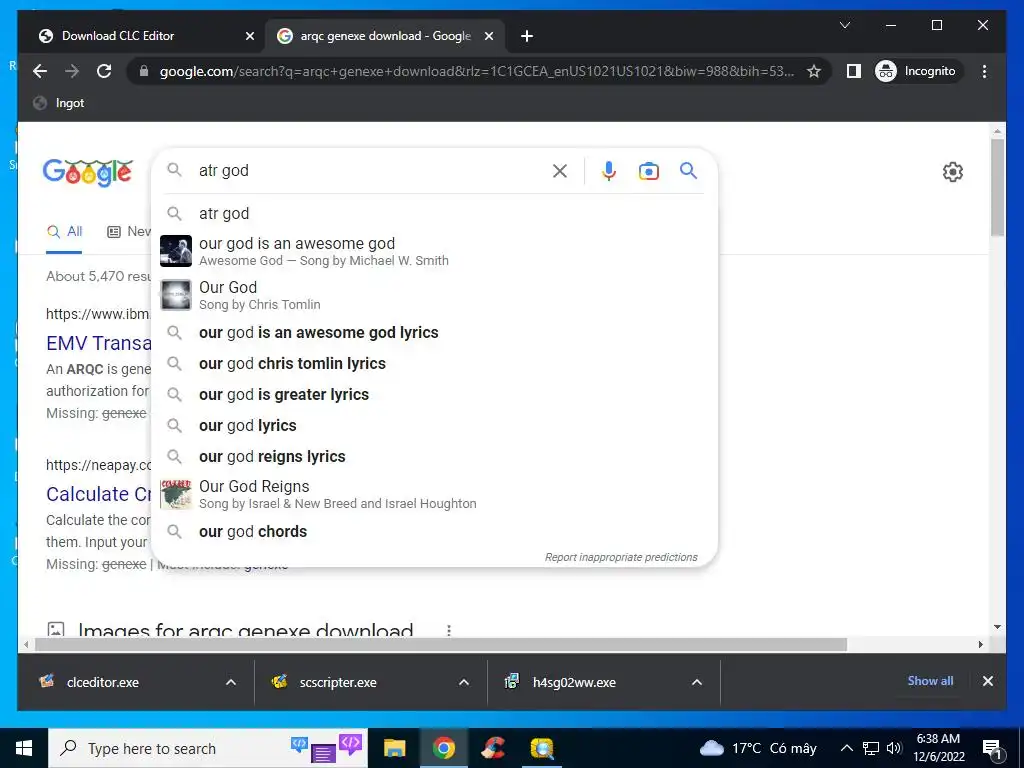Close the downloads bar

click(x=987, y=681)
